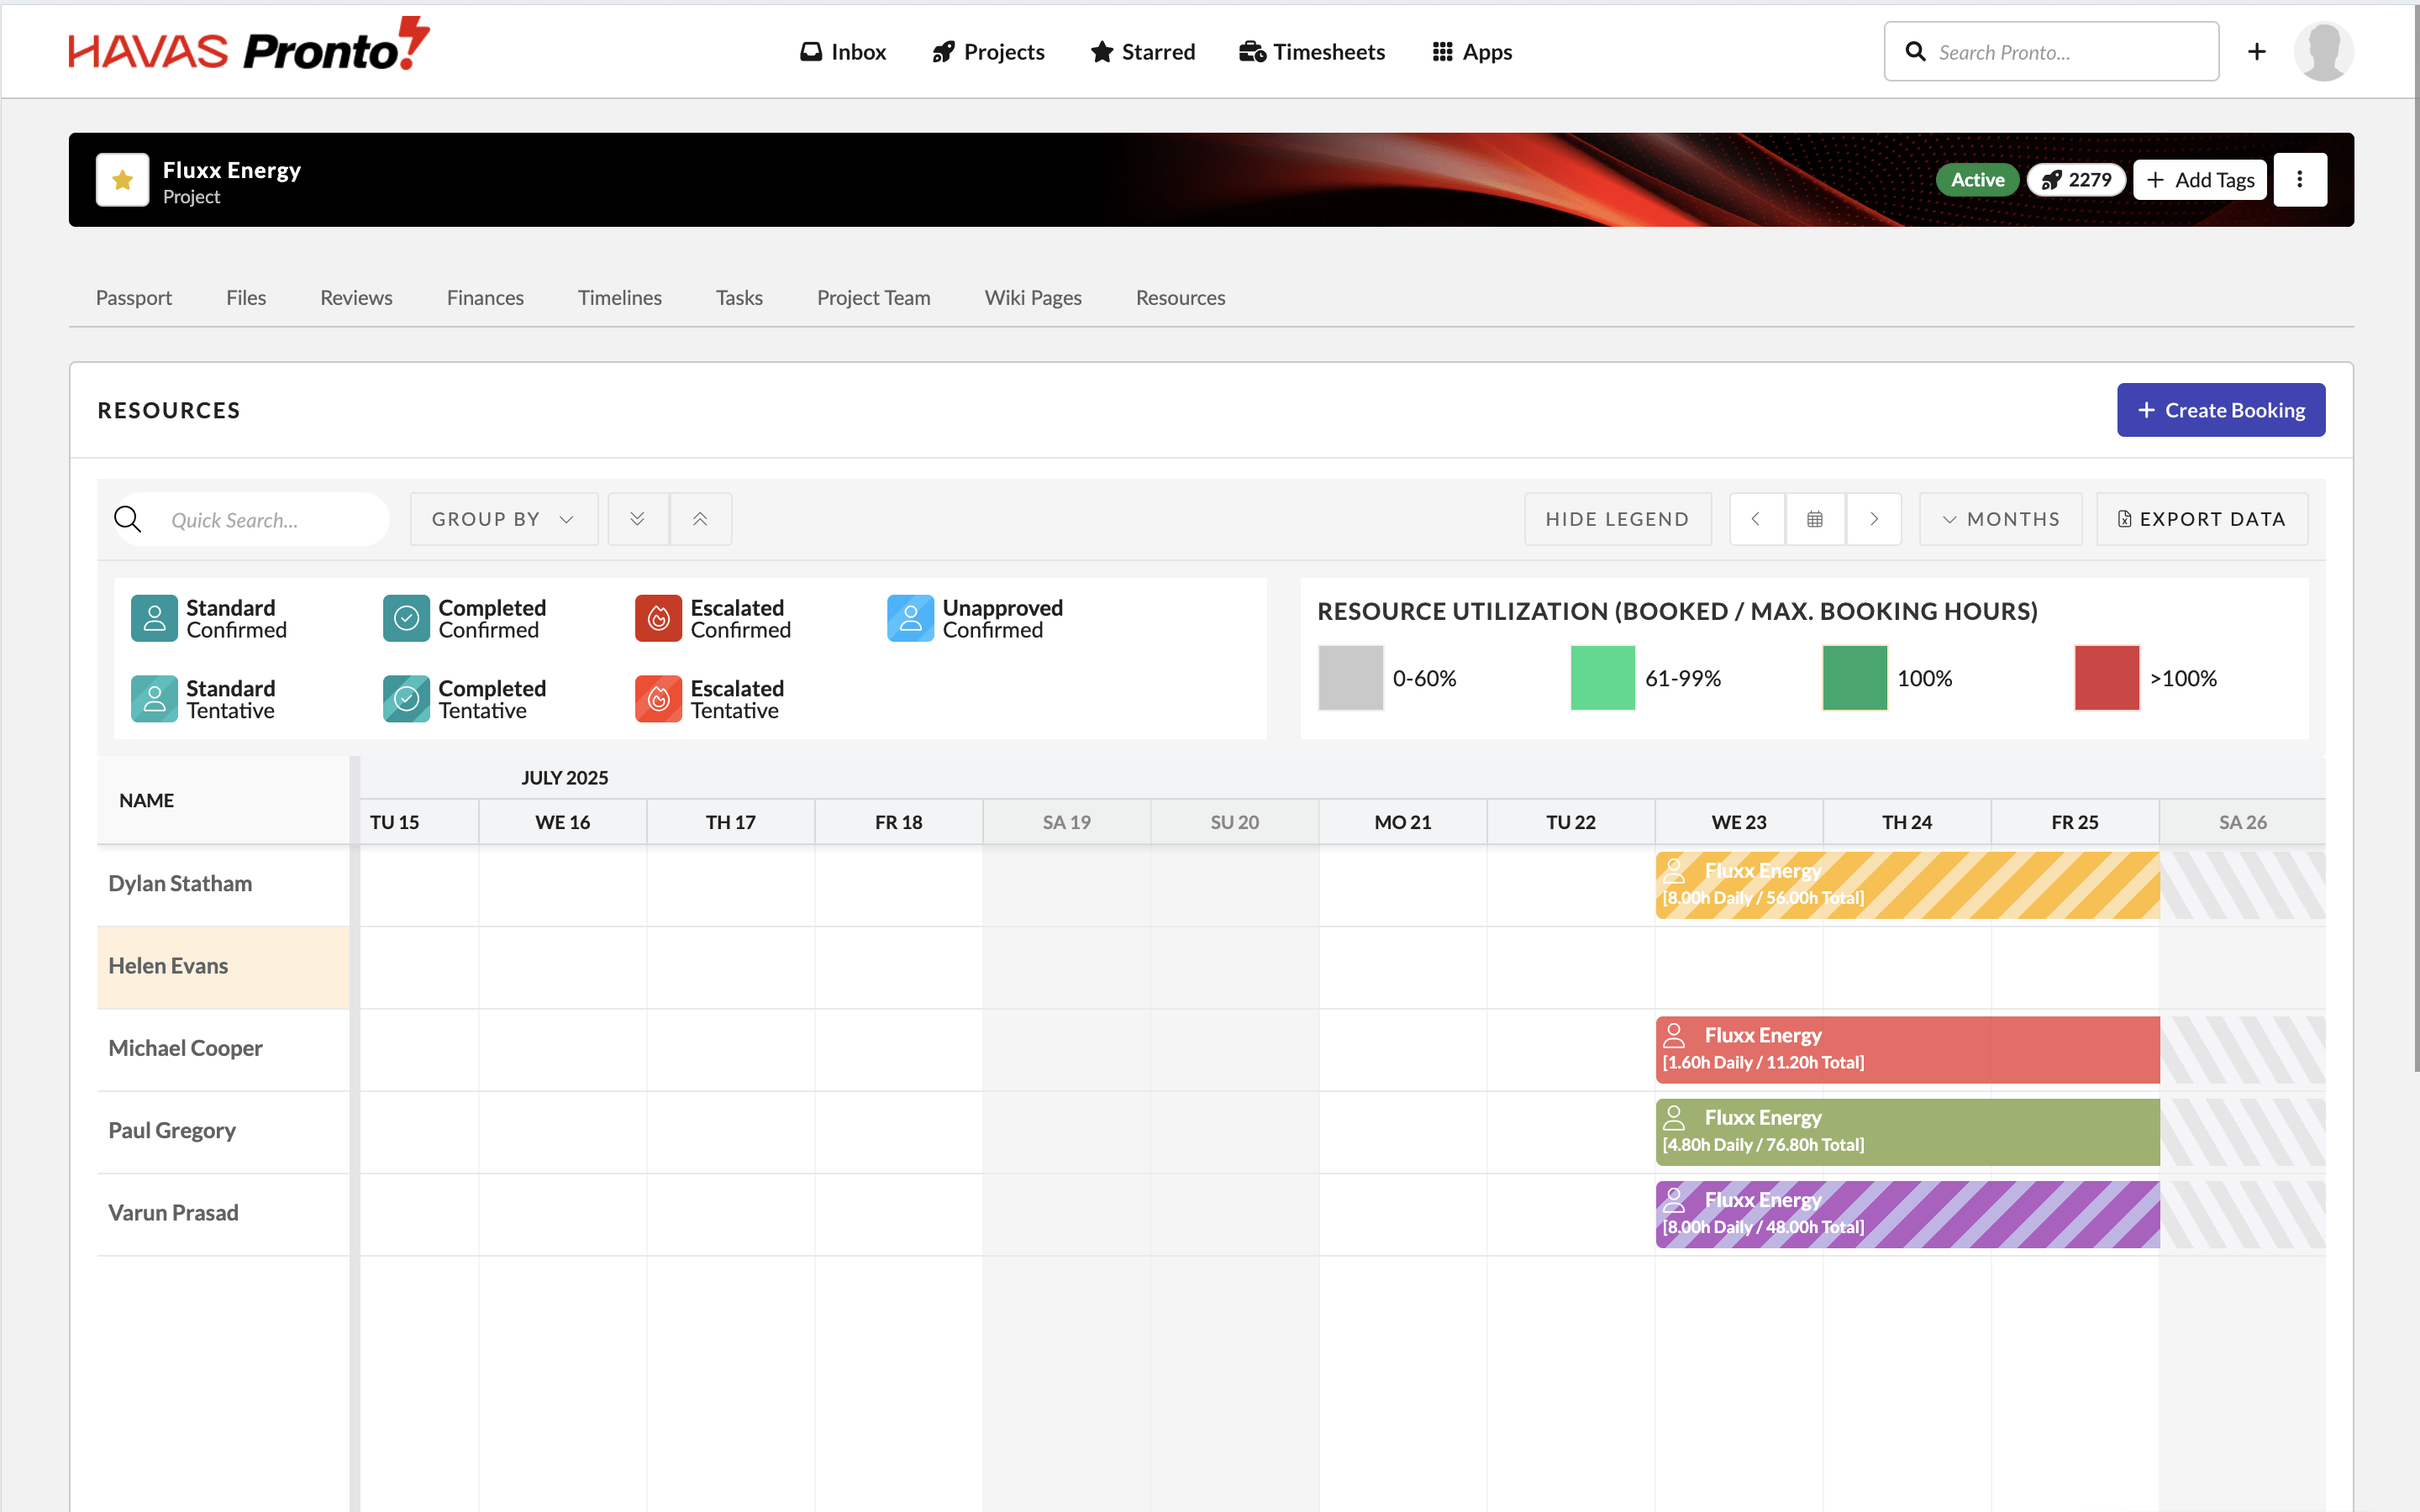This screenshot has height=1512, width=2420.
Task: Click Hide Legend button
Action: pyautogui.click(x=1617, y=519)
